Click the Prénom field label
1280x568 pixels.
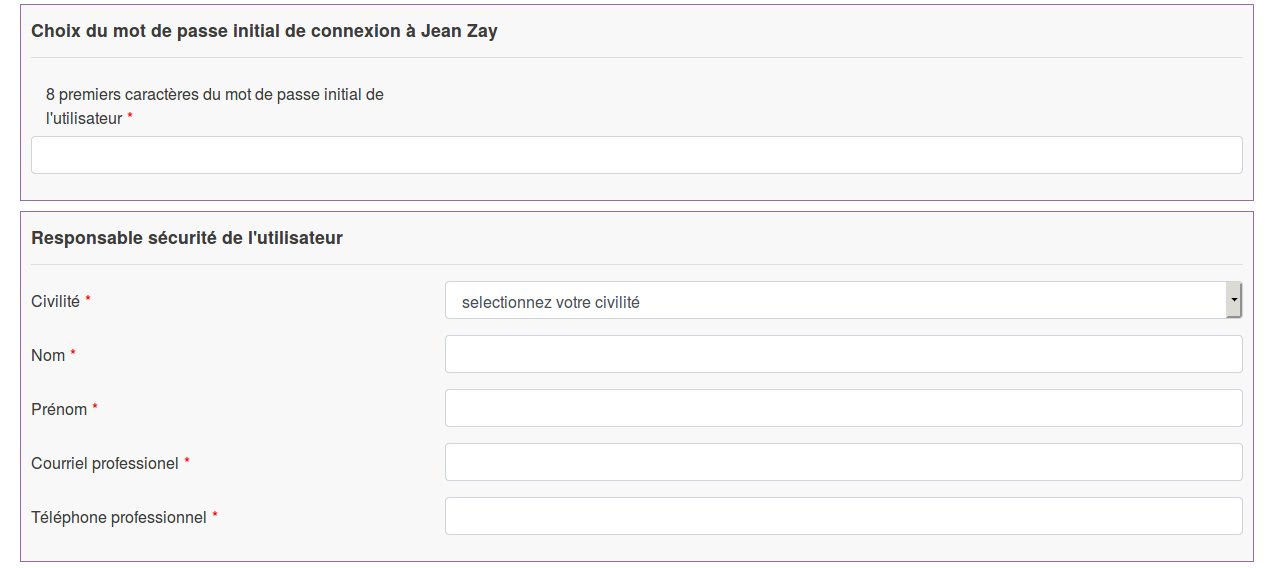[x=59, y=409]
